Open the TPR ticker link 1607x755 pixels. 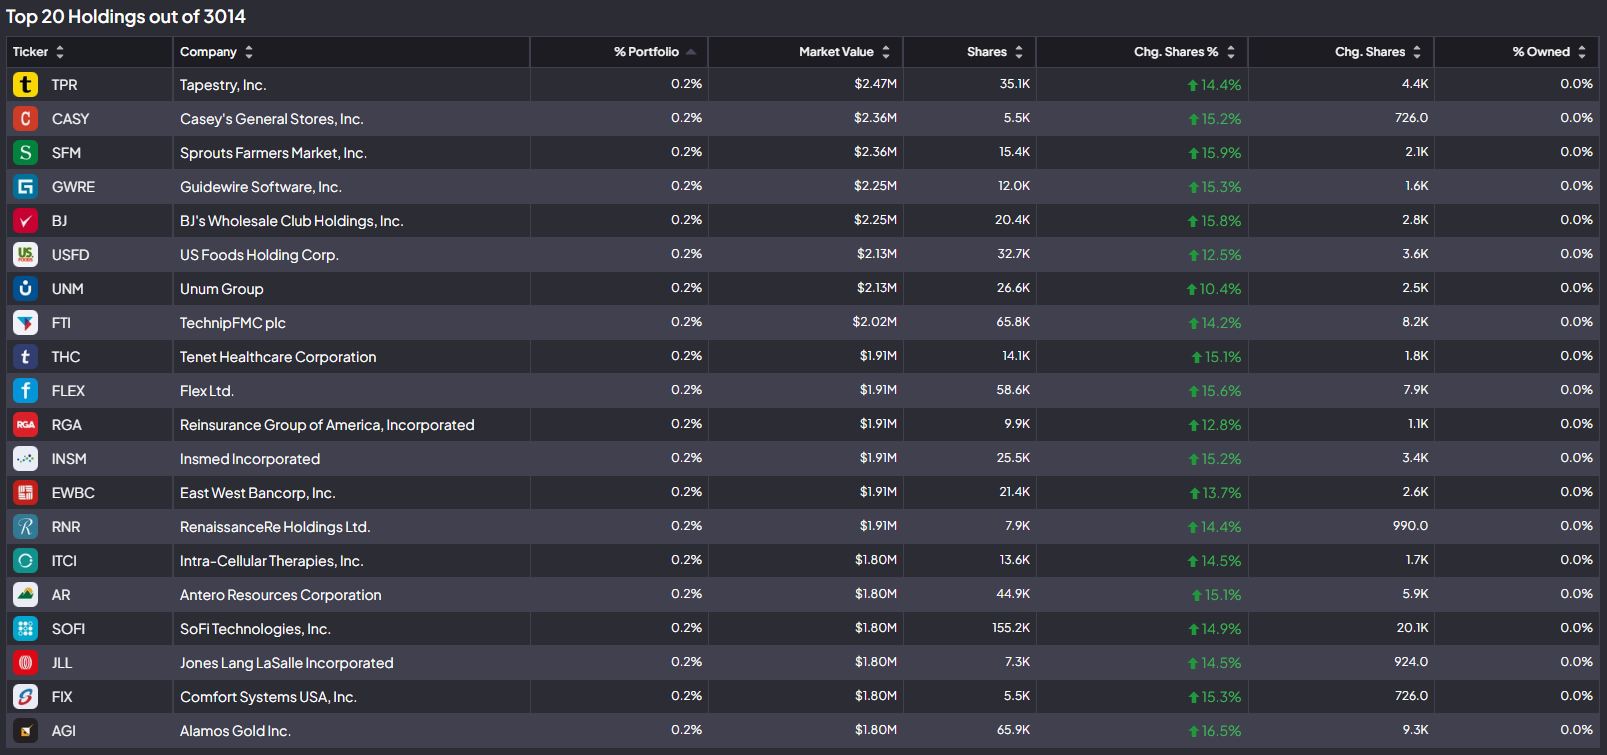(64, 85)
